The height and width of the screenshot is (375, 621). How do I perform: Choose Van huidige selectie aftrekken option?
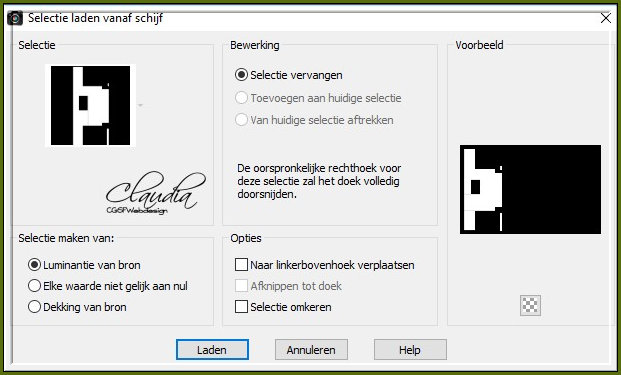tap(241, 120)
